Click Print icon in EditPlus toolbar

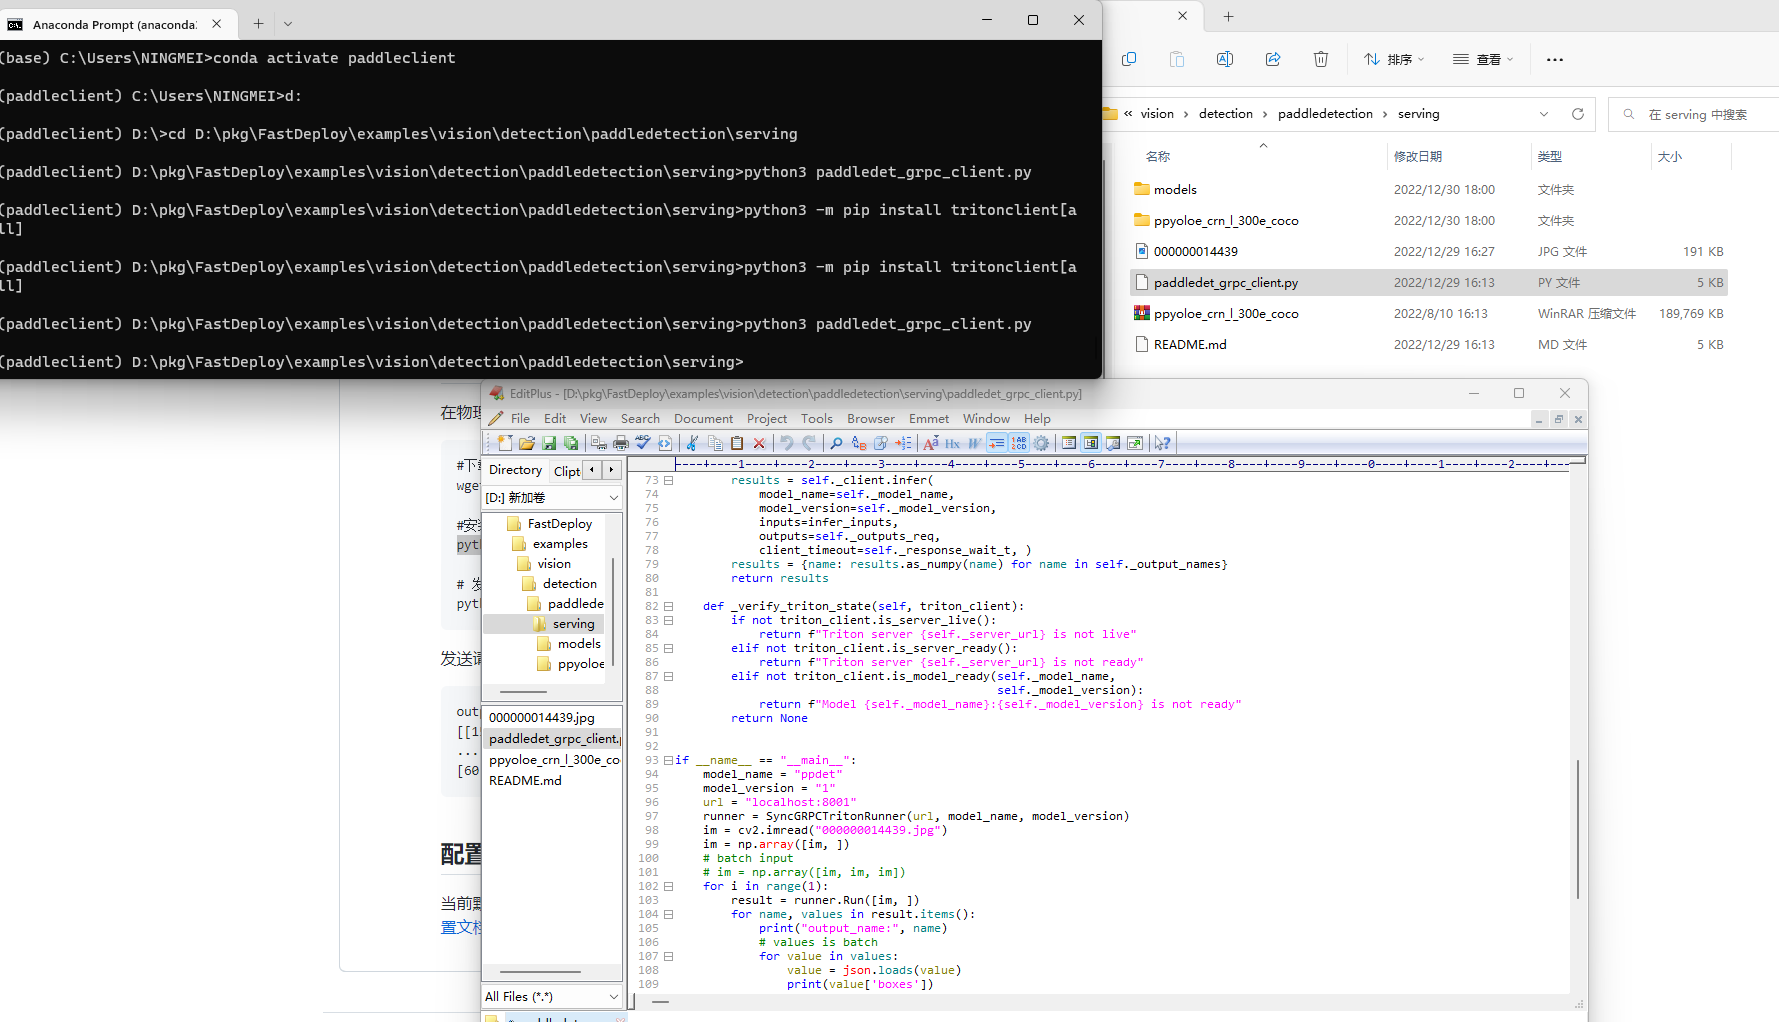pos(621,443)
